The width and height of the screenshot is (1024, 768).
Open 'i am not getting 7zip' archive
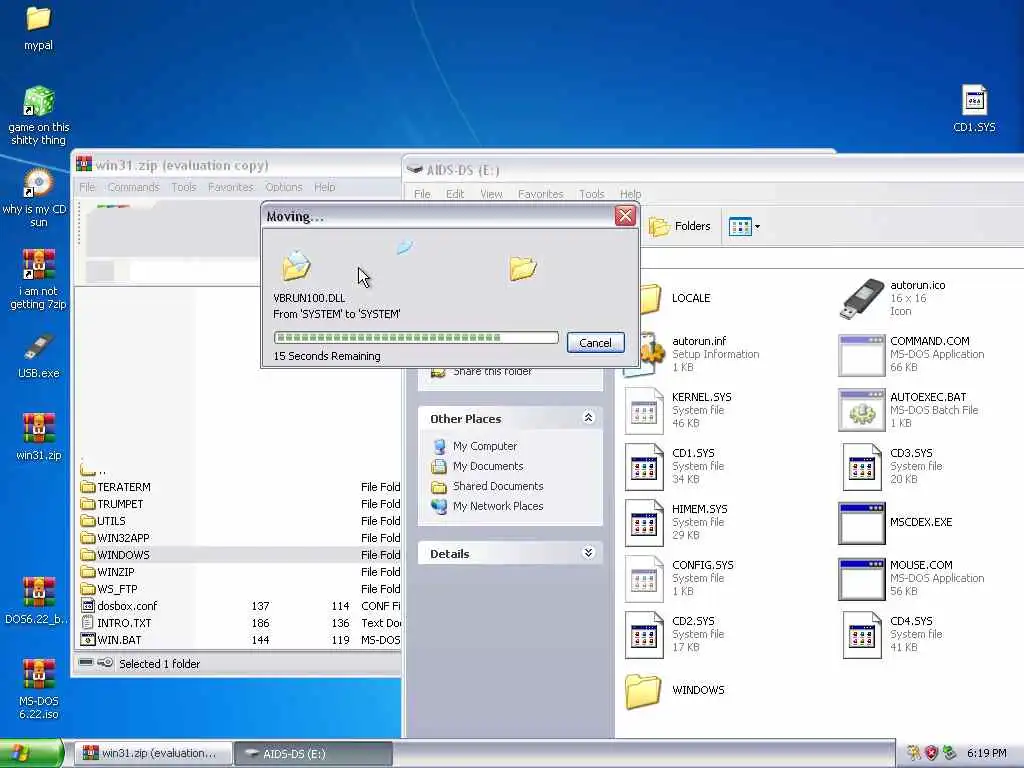tap(38, 280)
